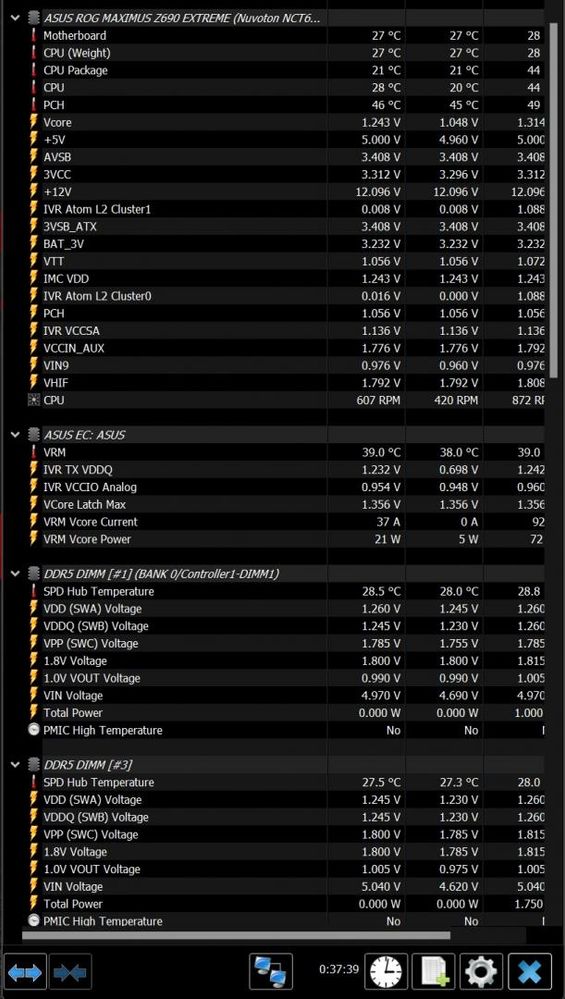565x999 pixels.
Task: Start logging with the sheet plus icon
Action: (434, 972)
